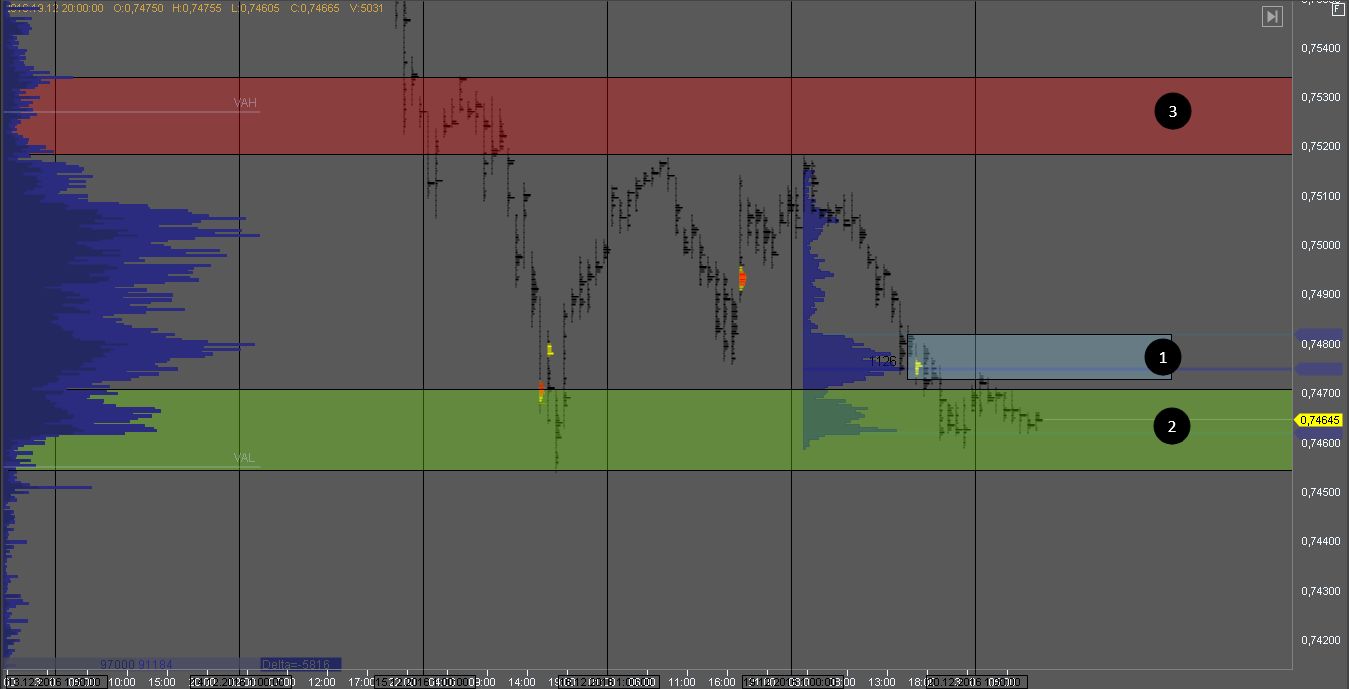This screenshot has width=1349, height=689.
Task: Click the scroll-to-latest-bar arrow button
Action: click(1272, 16)
